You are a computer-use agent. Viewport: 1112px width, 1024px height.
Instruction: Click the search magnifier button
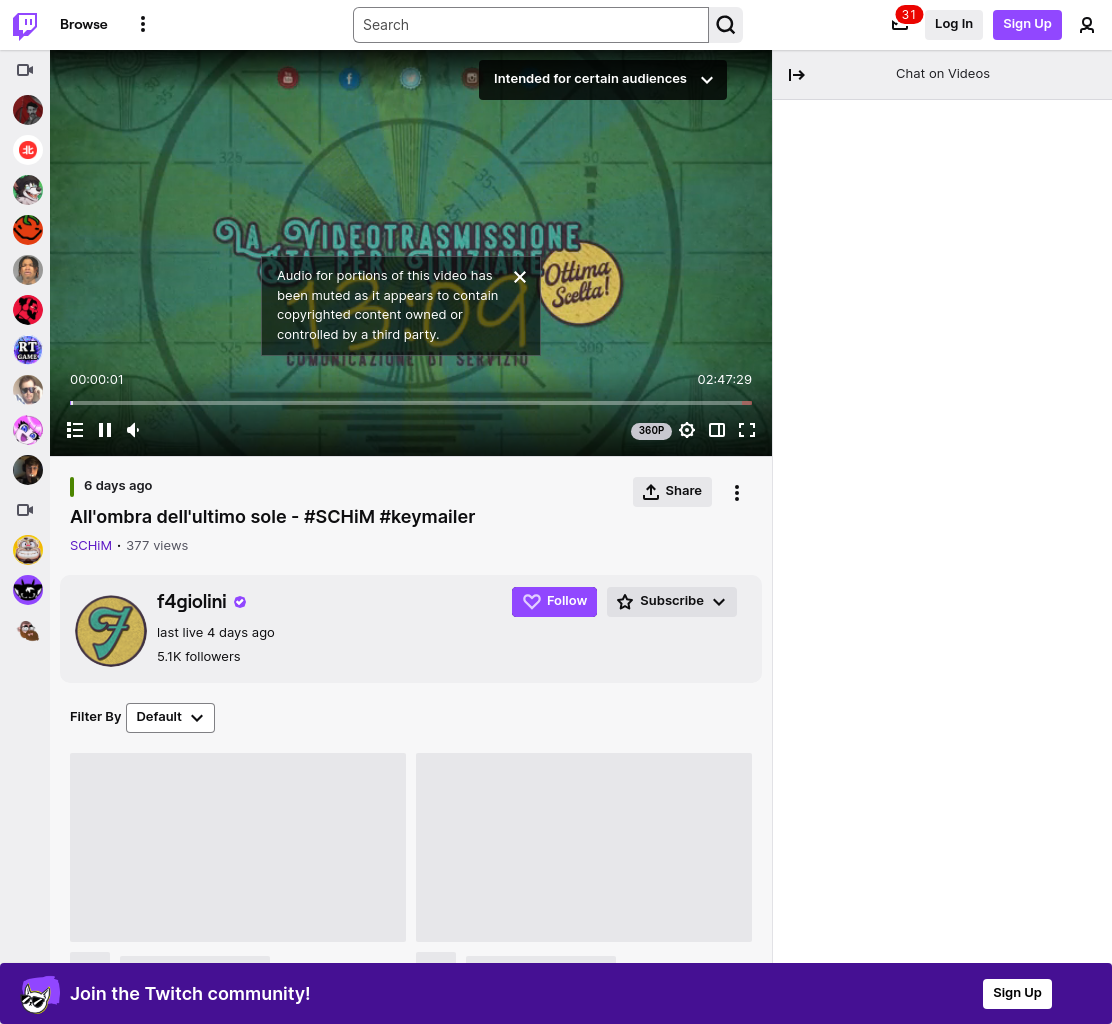(x=725, y=25)
